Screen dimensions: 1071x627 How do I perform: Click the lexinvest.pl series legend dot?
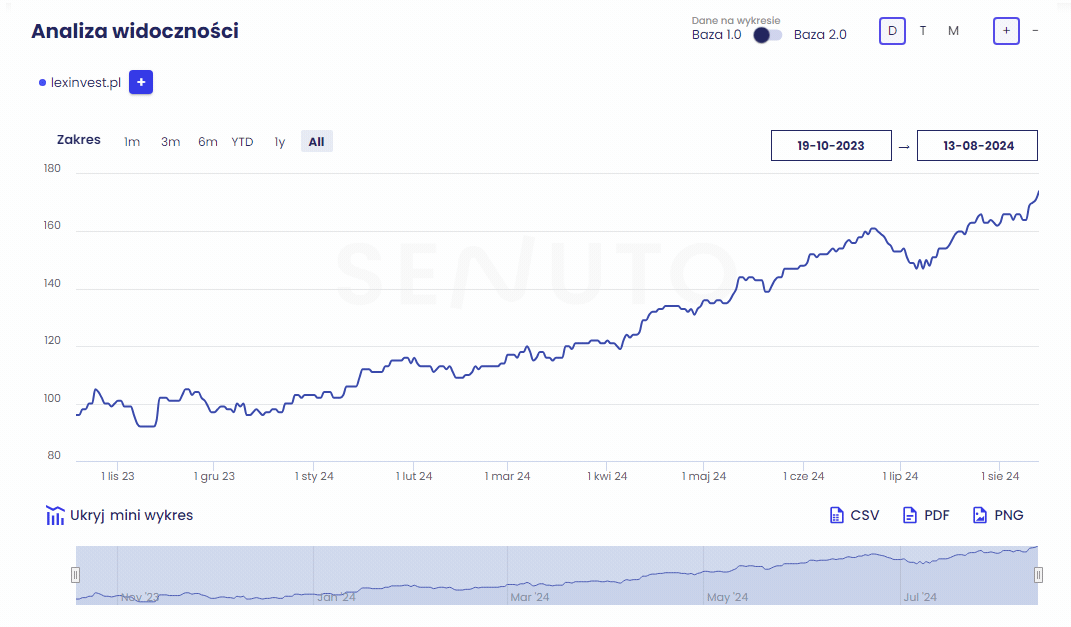[42, 83]
